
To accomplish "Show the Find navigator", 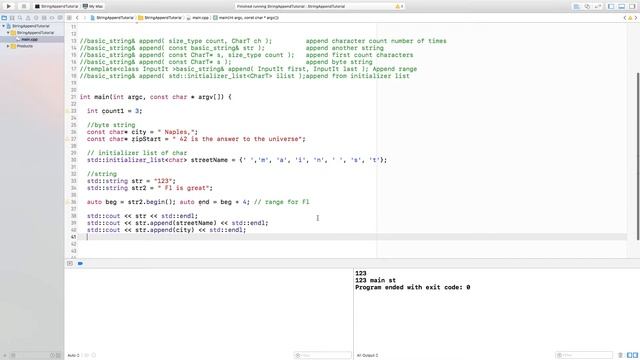I will pos(20,18).
